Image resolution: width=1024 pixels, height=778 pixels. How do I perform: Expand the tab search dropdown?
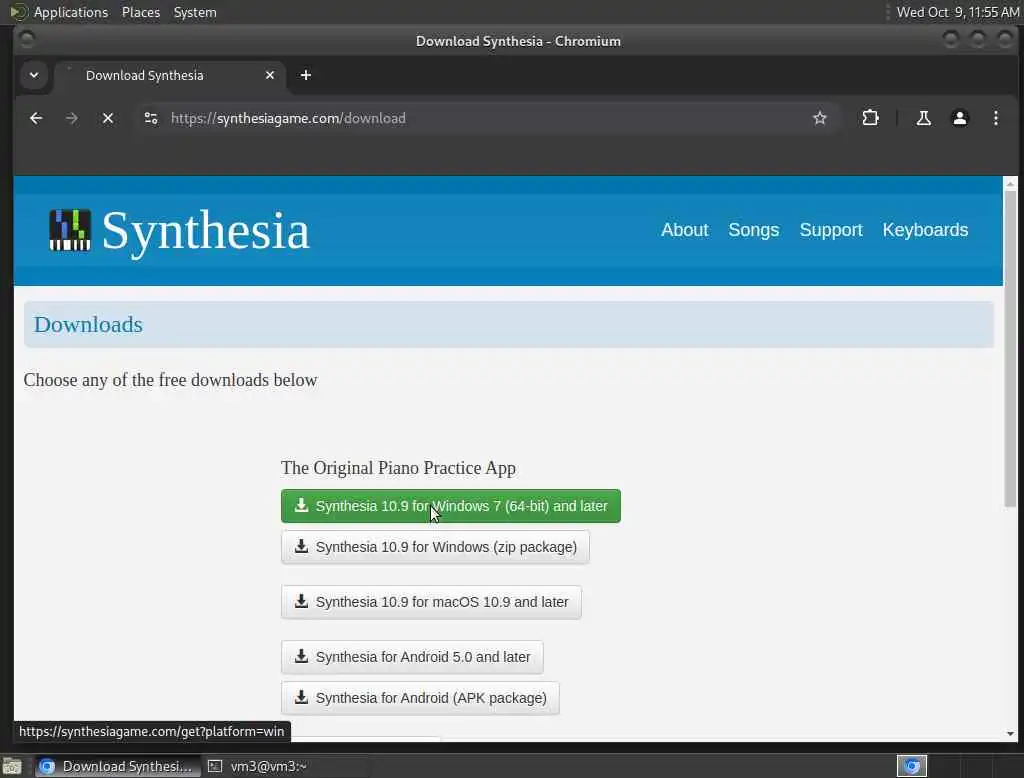tap(34, 75)
